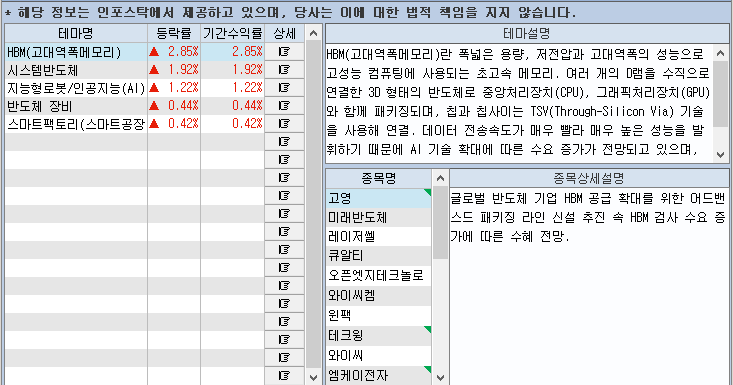The width and height of the screenshot is (733, 385).
Task: Select stock 와이씨
Action: click(x=378, y=356)
